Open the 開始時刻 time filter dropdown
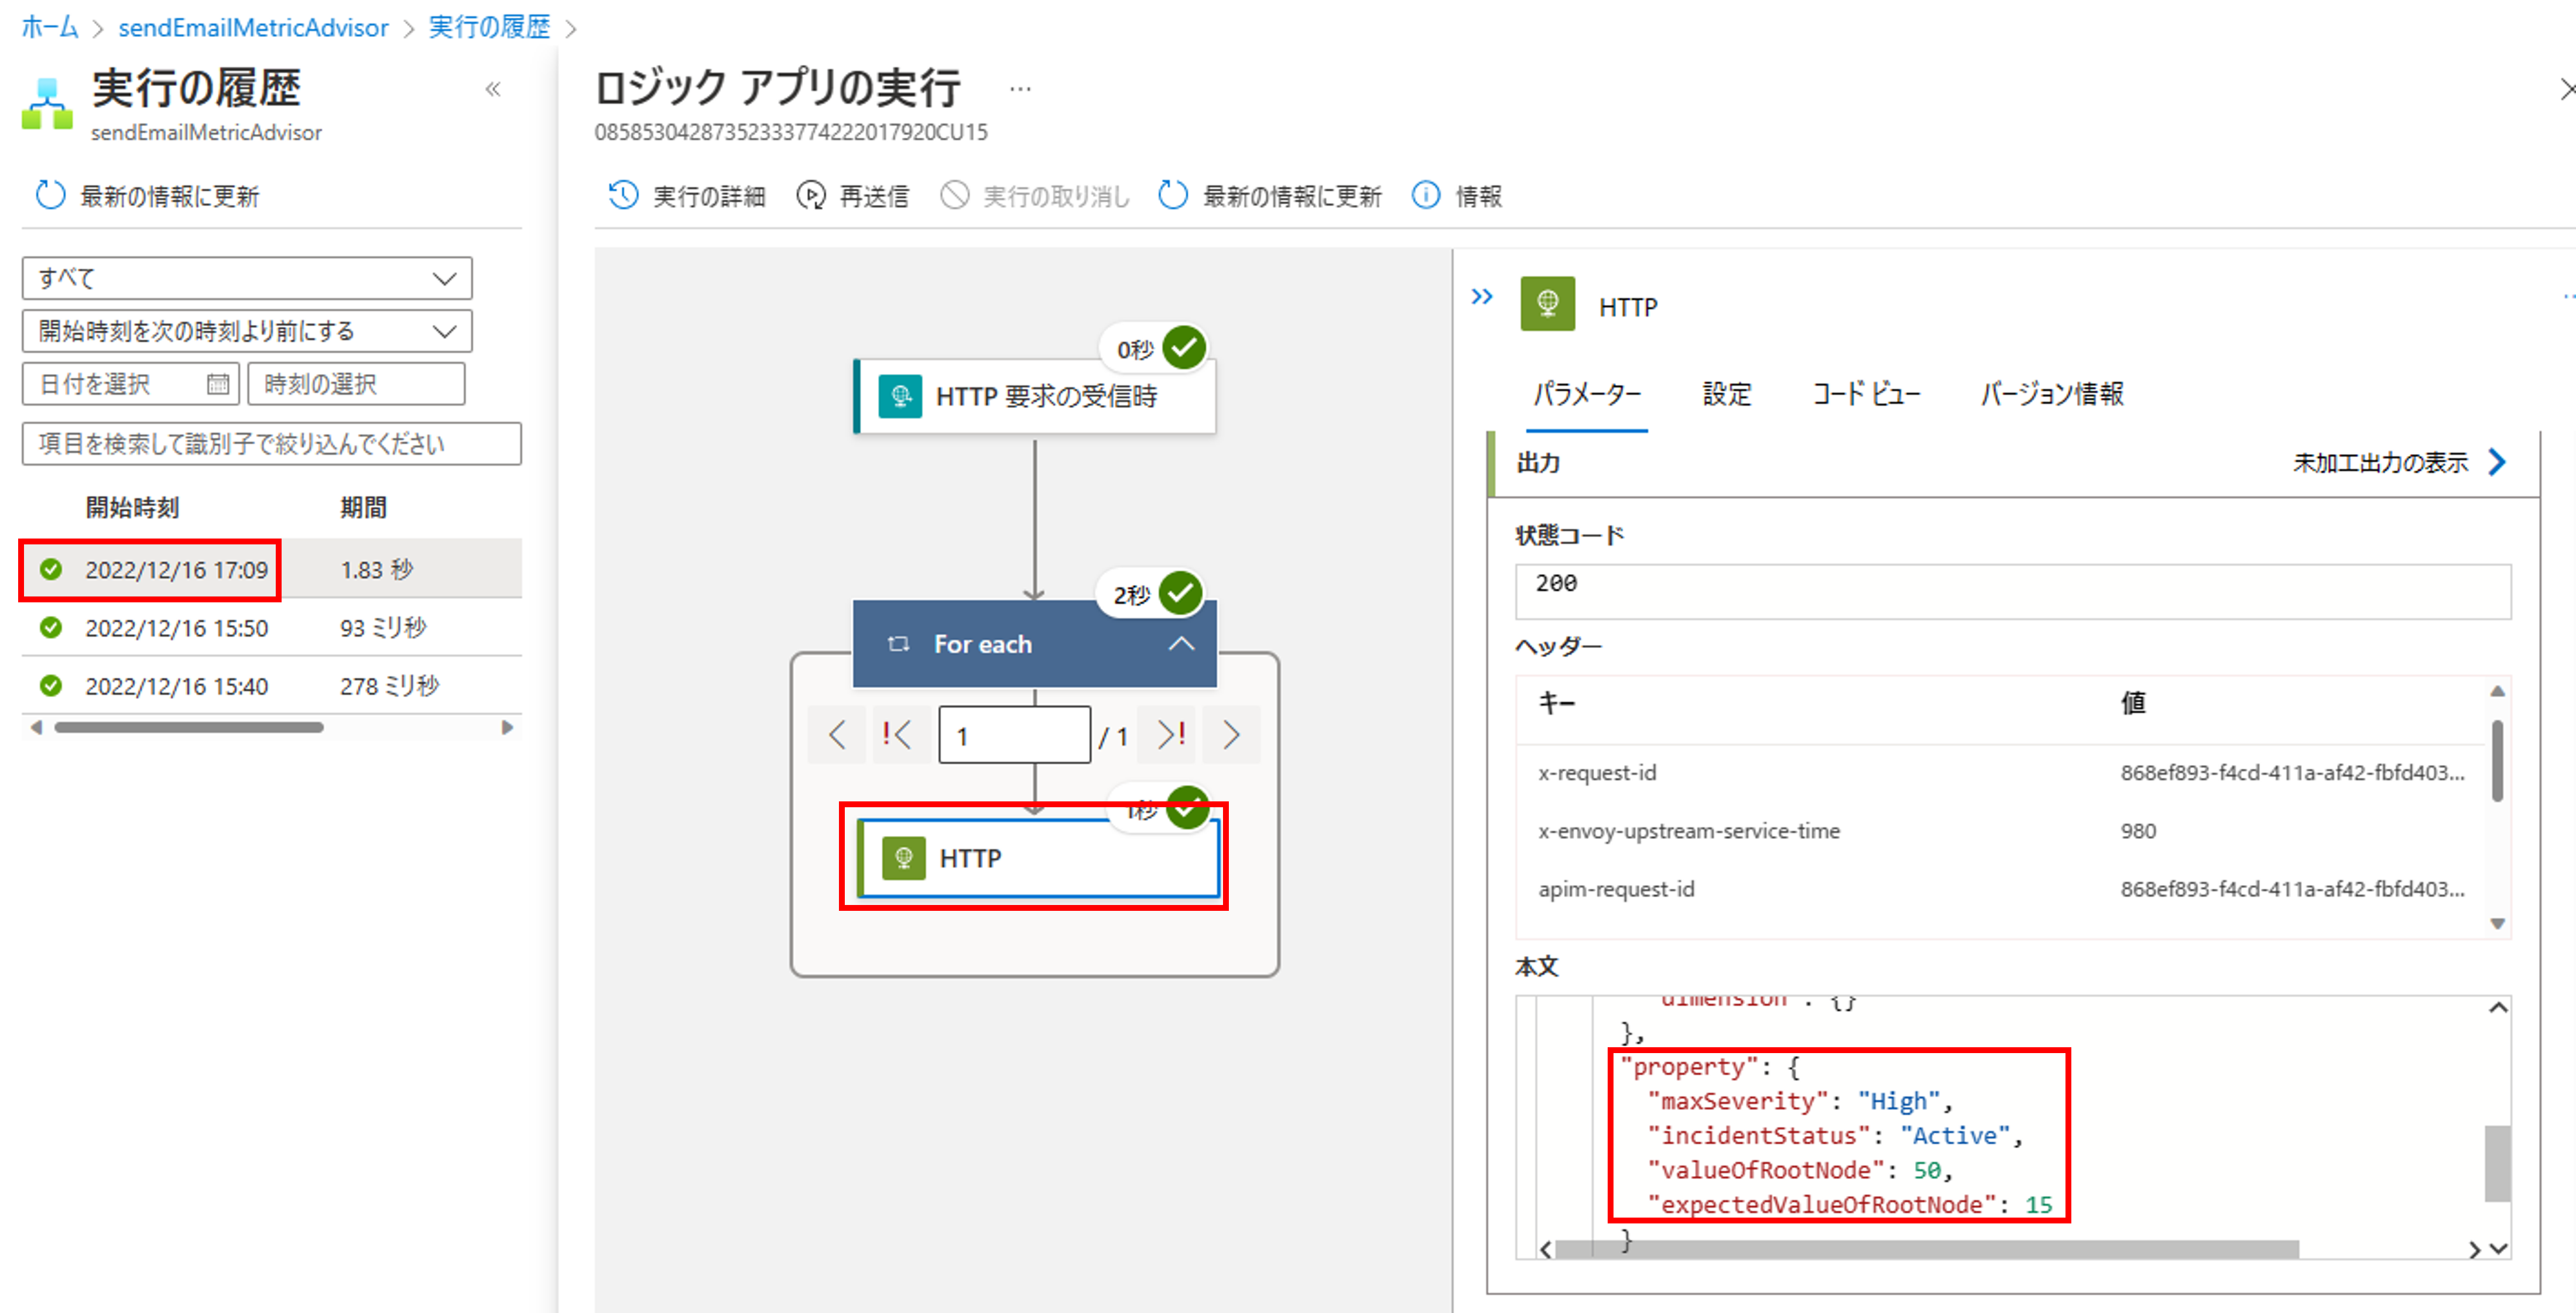 (x=247, y=331)
